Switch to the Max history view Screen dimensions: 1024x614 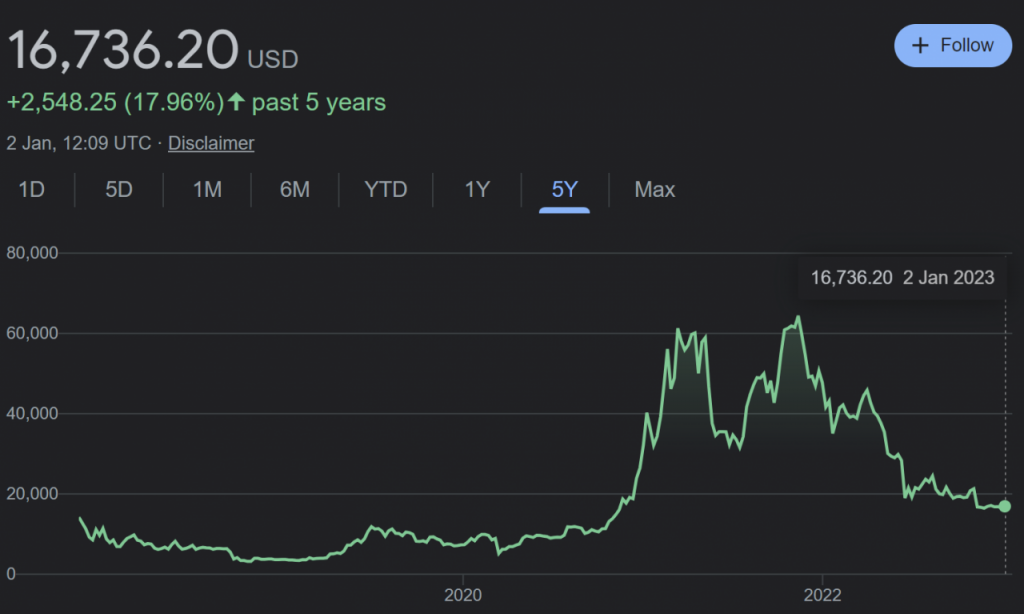[654, 189]
